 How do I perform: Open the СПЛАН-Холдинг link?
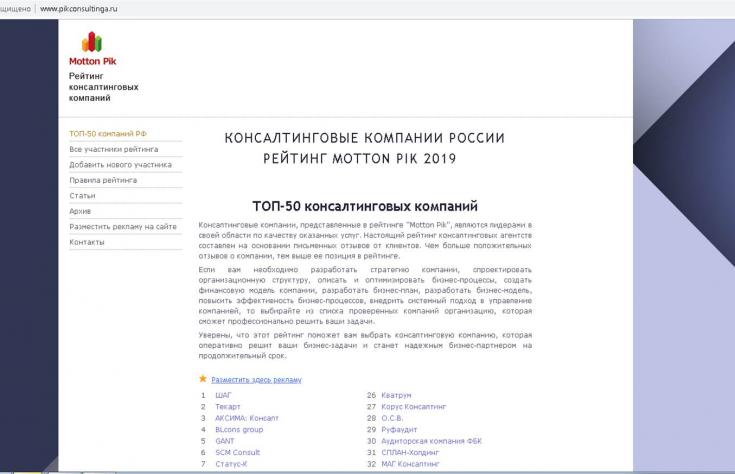[410, 452]
